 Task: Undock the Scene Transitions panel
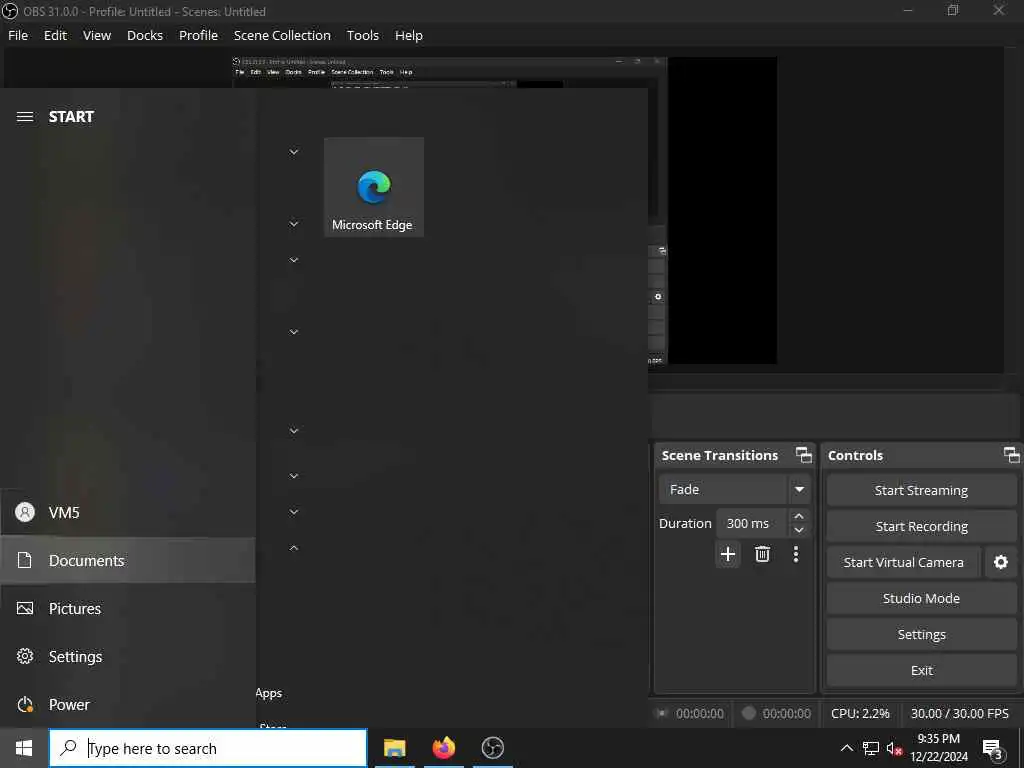tap(804, 455)
